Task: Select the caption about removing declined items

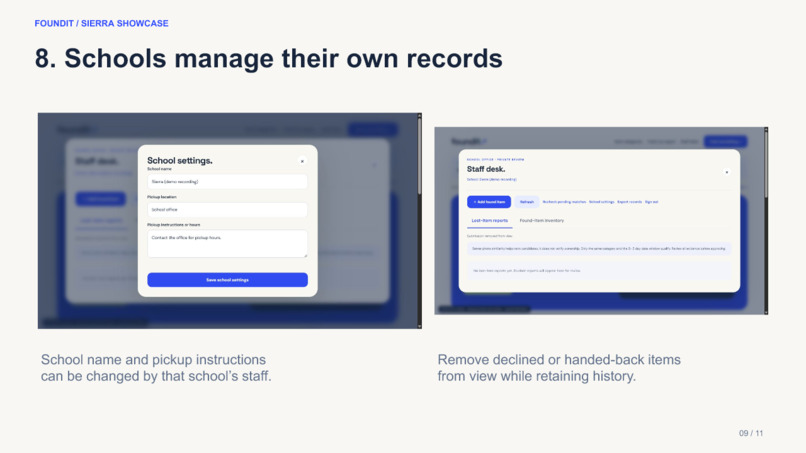Action: click(x=559, y=368)
